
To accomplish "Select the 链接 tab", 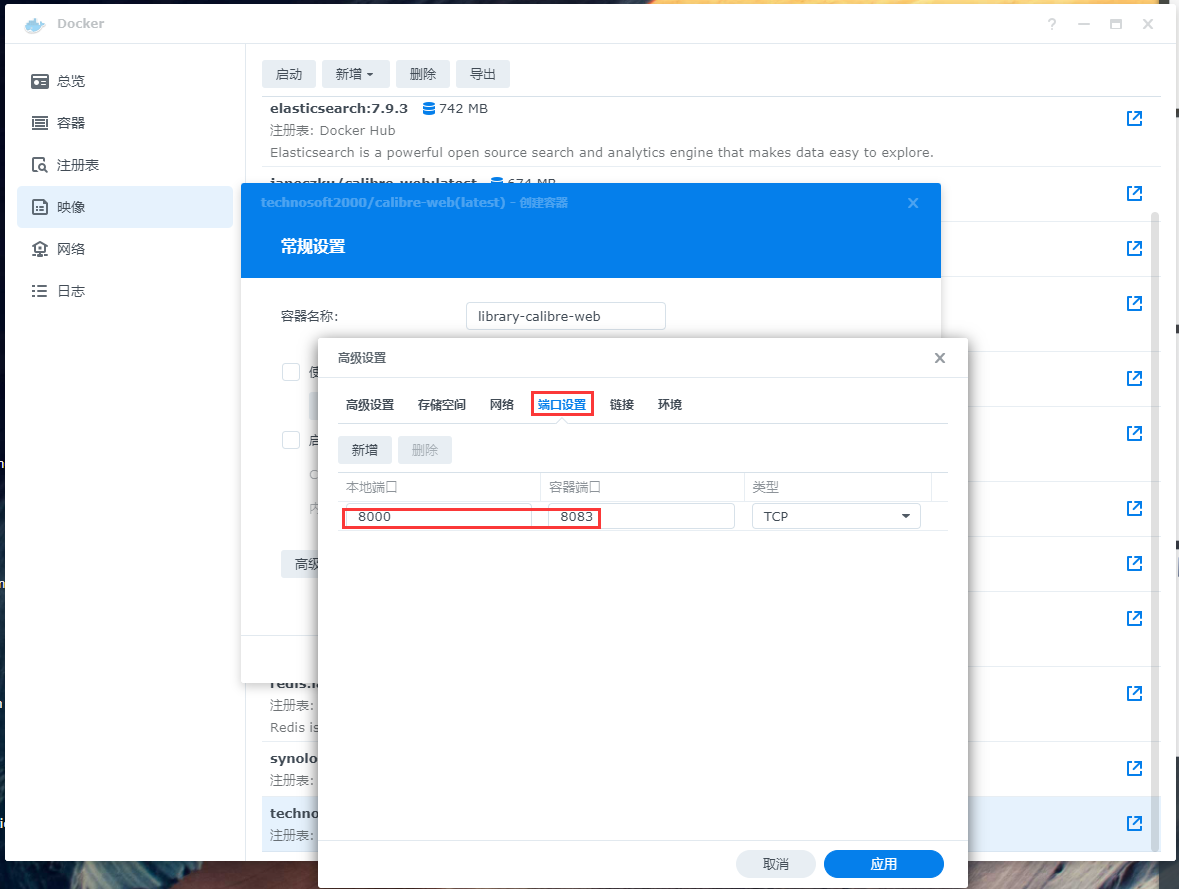I will pos(622,405).
